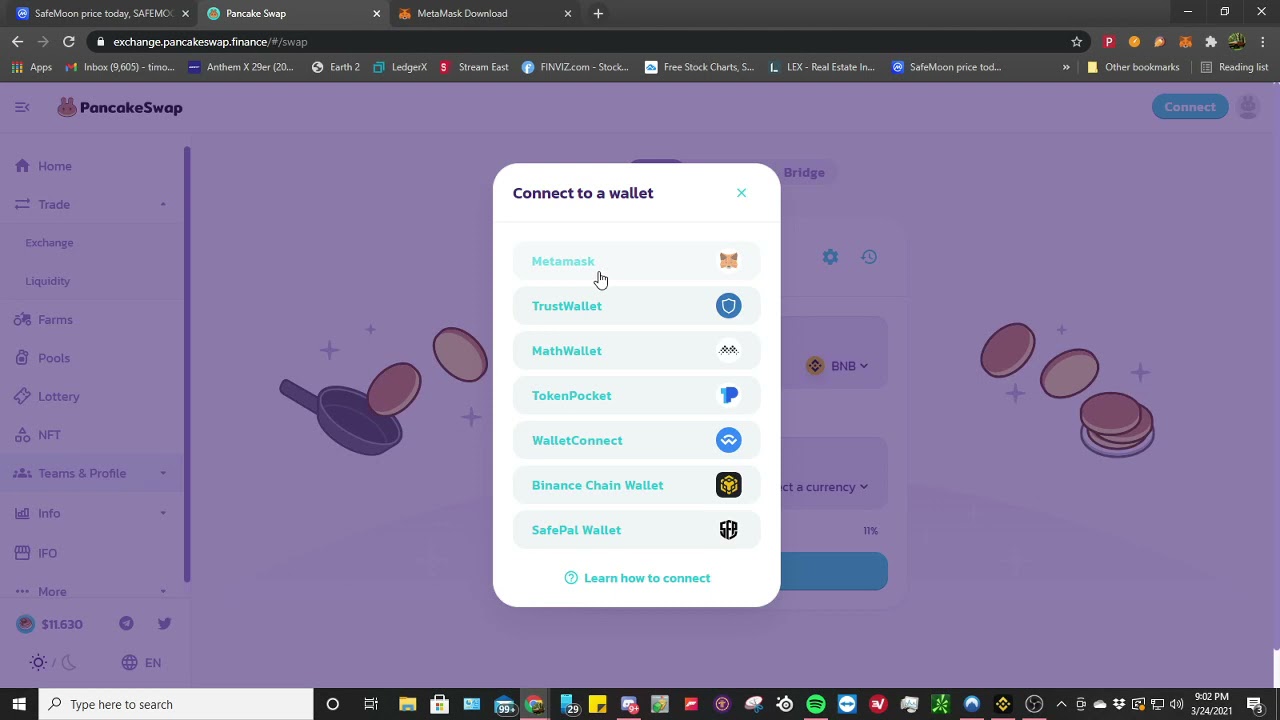This screenshot has height=720, width=1280.
Task: Select MathWallet from the wallet list
Action: click(636, 351)
